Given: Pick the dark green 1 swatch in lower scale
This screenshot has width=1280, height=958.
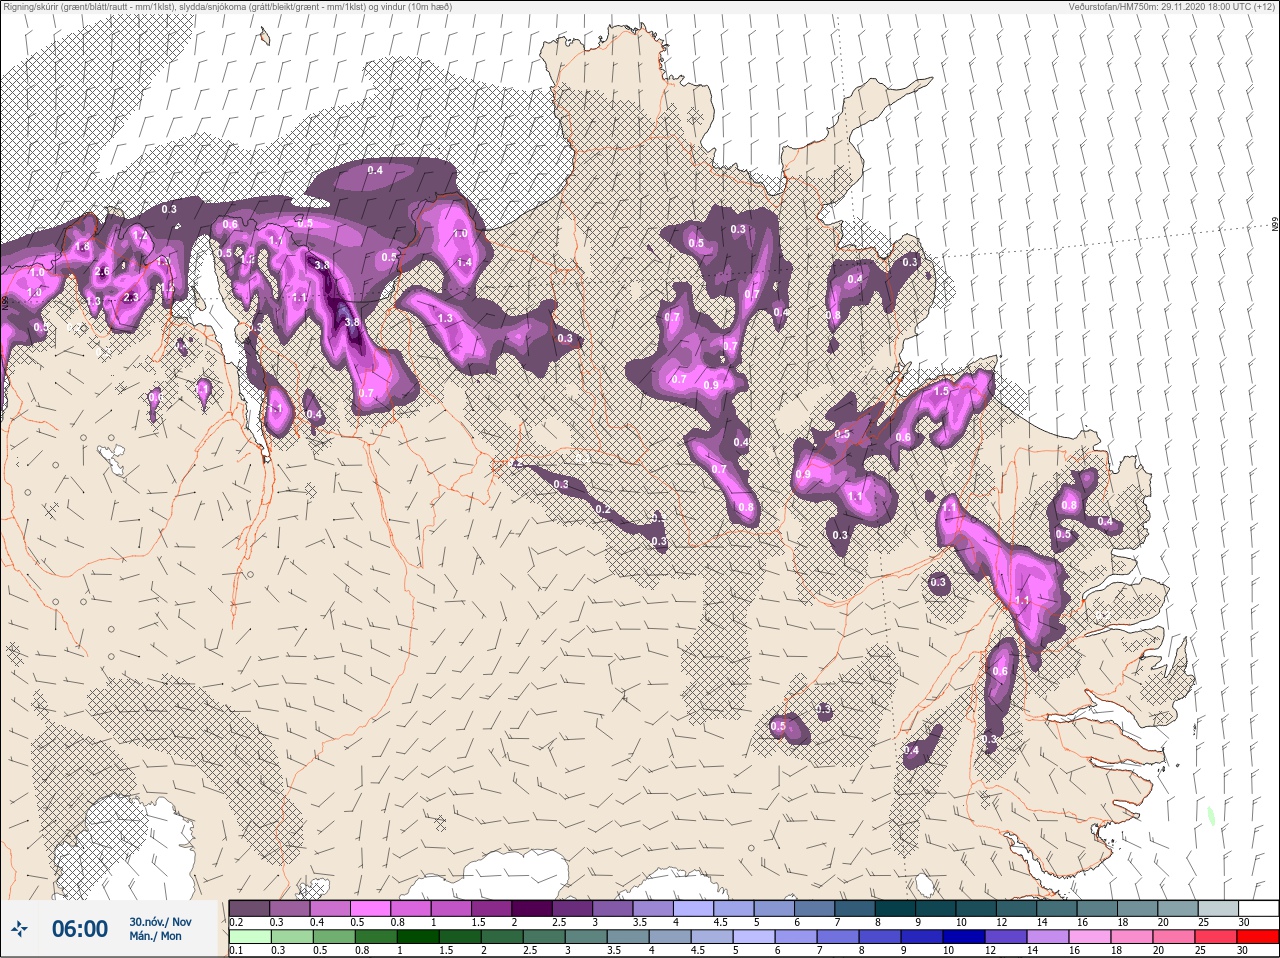Looking at the screenshot, I should tap(418, 936).
